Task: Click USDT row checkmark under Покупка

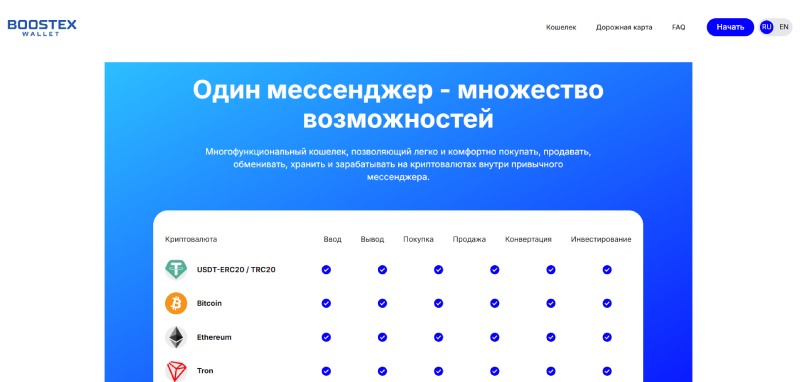Action: (438, 270)
